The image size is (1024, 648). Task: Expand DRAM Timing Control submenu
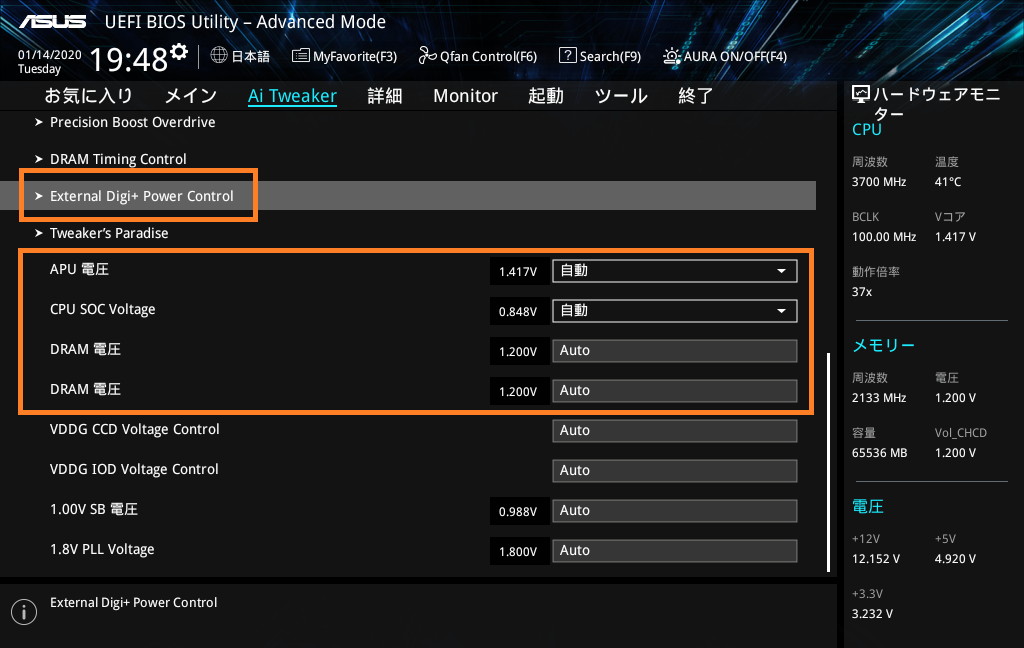118,159
